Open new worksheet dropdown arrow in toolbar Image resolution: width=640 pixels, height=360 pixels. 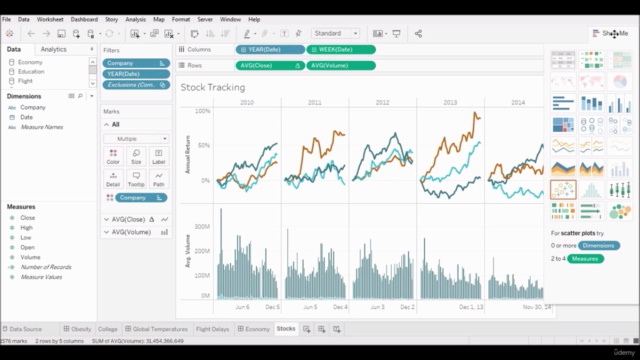click(144, 34)
